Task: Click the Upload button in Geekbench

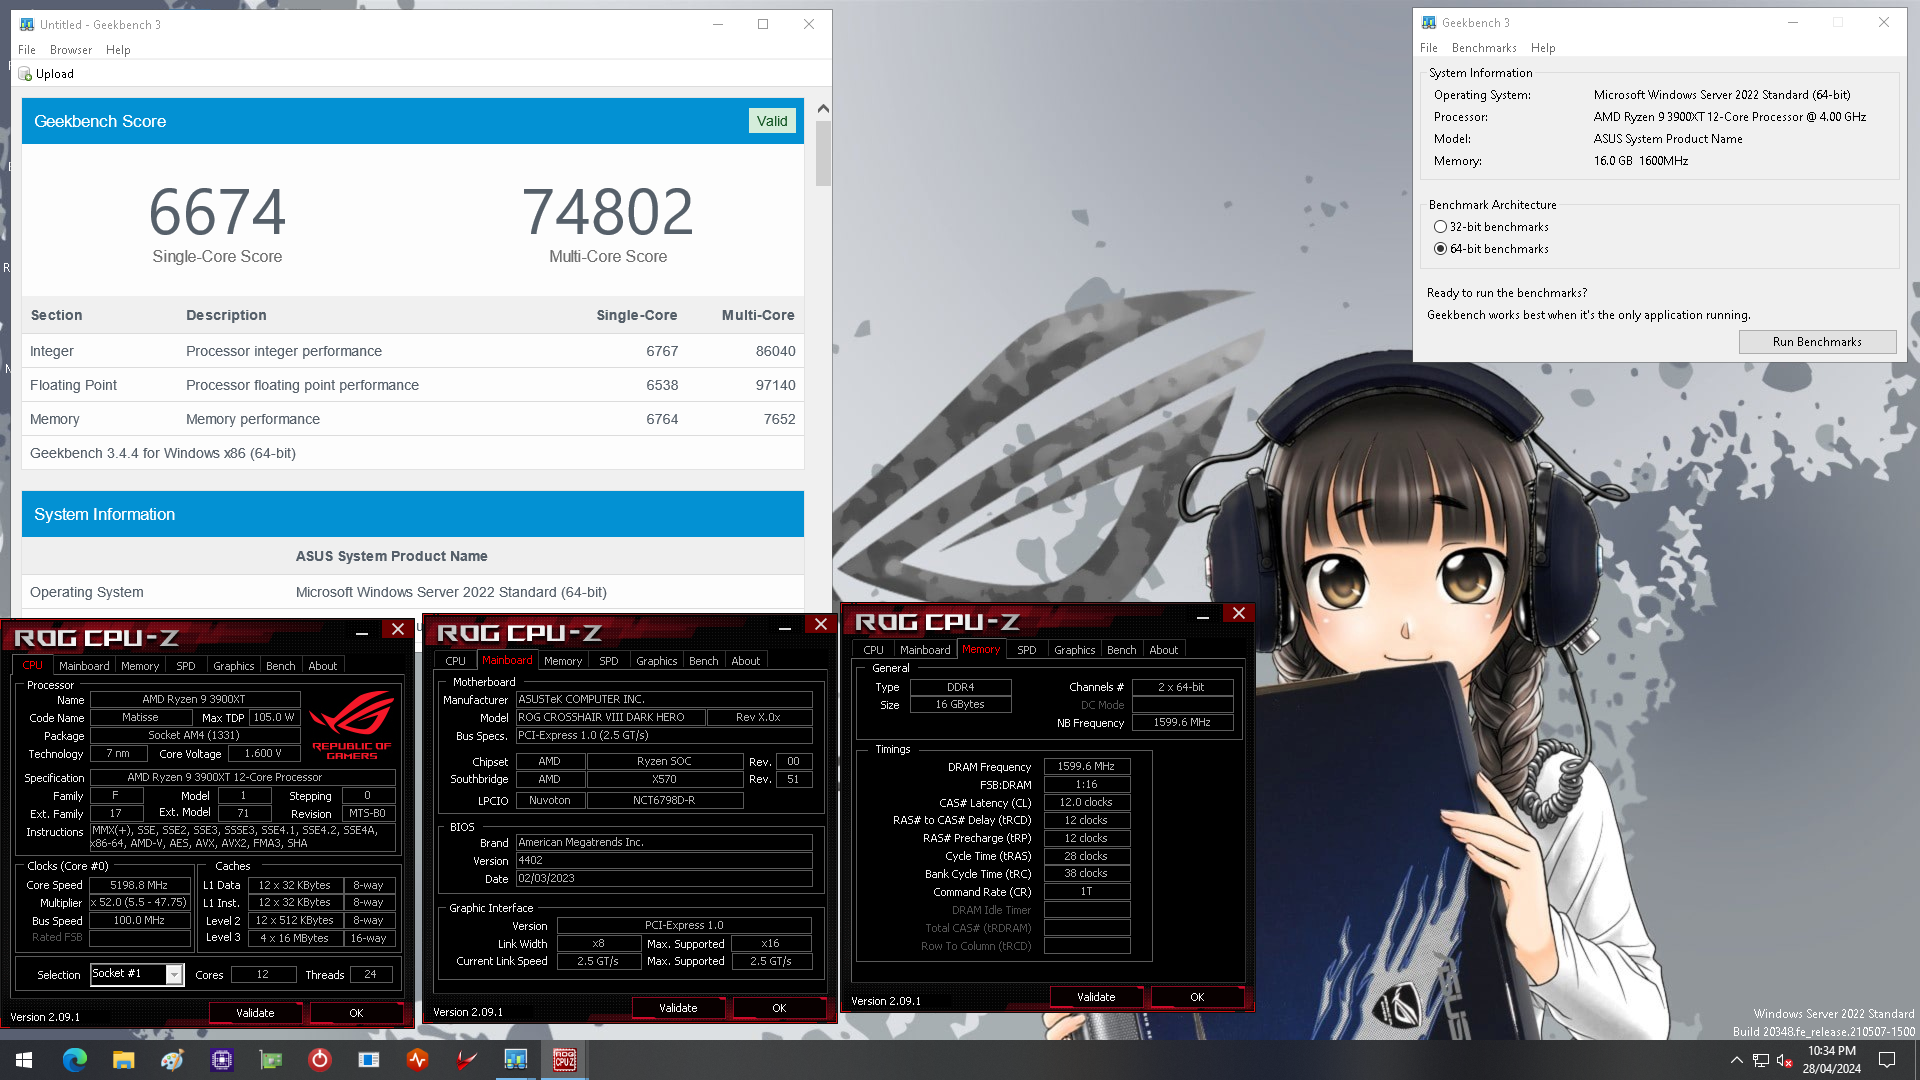Action: tap(46, 74)
